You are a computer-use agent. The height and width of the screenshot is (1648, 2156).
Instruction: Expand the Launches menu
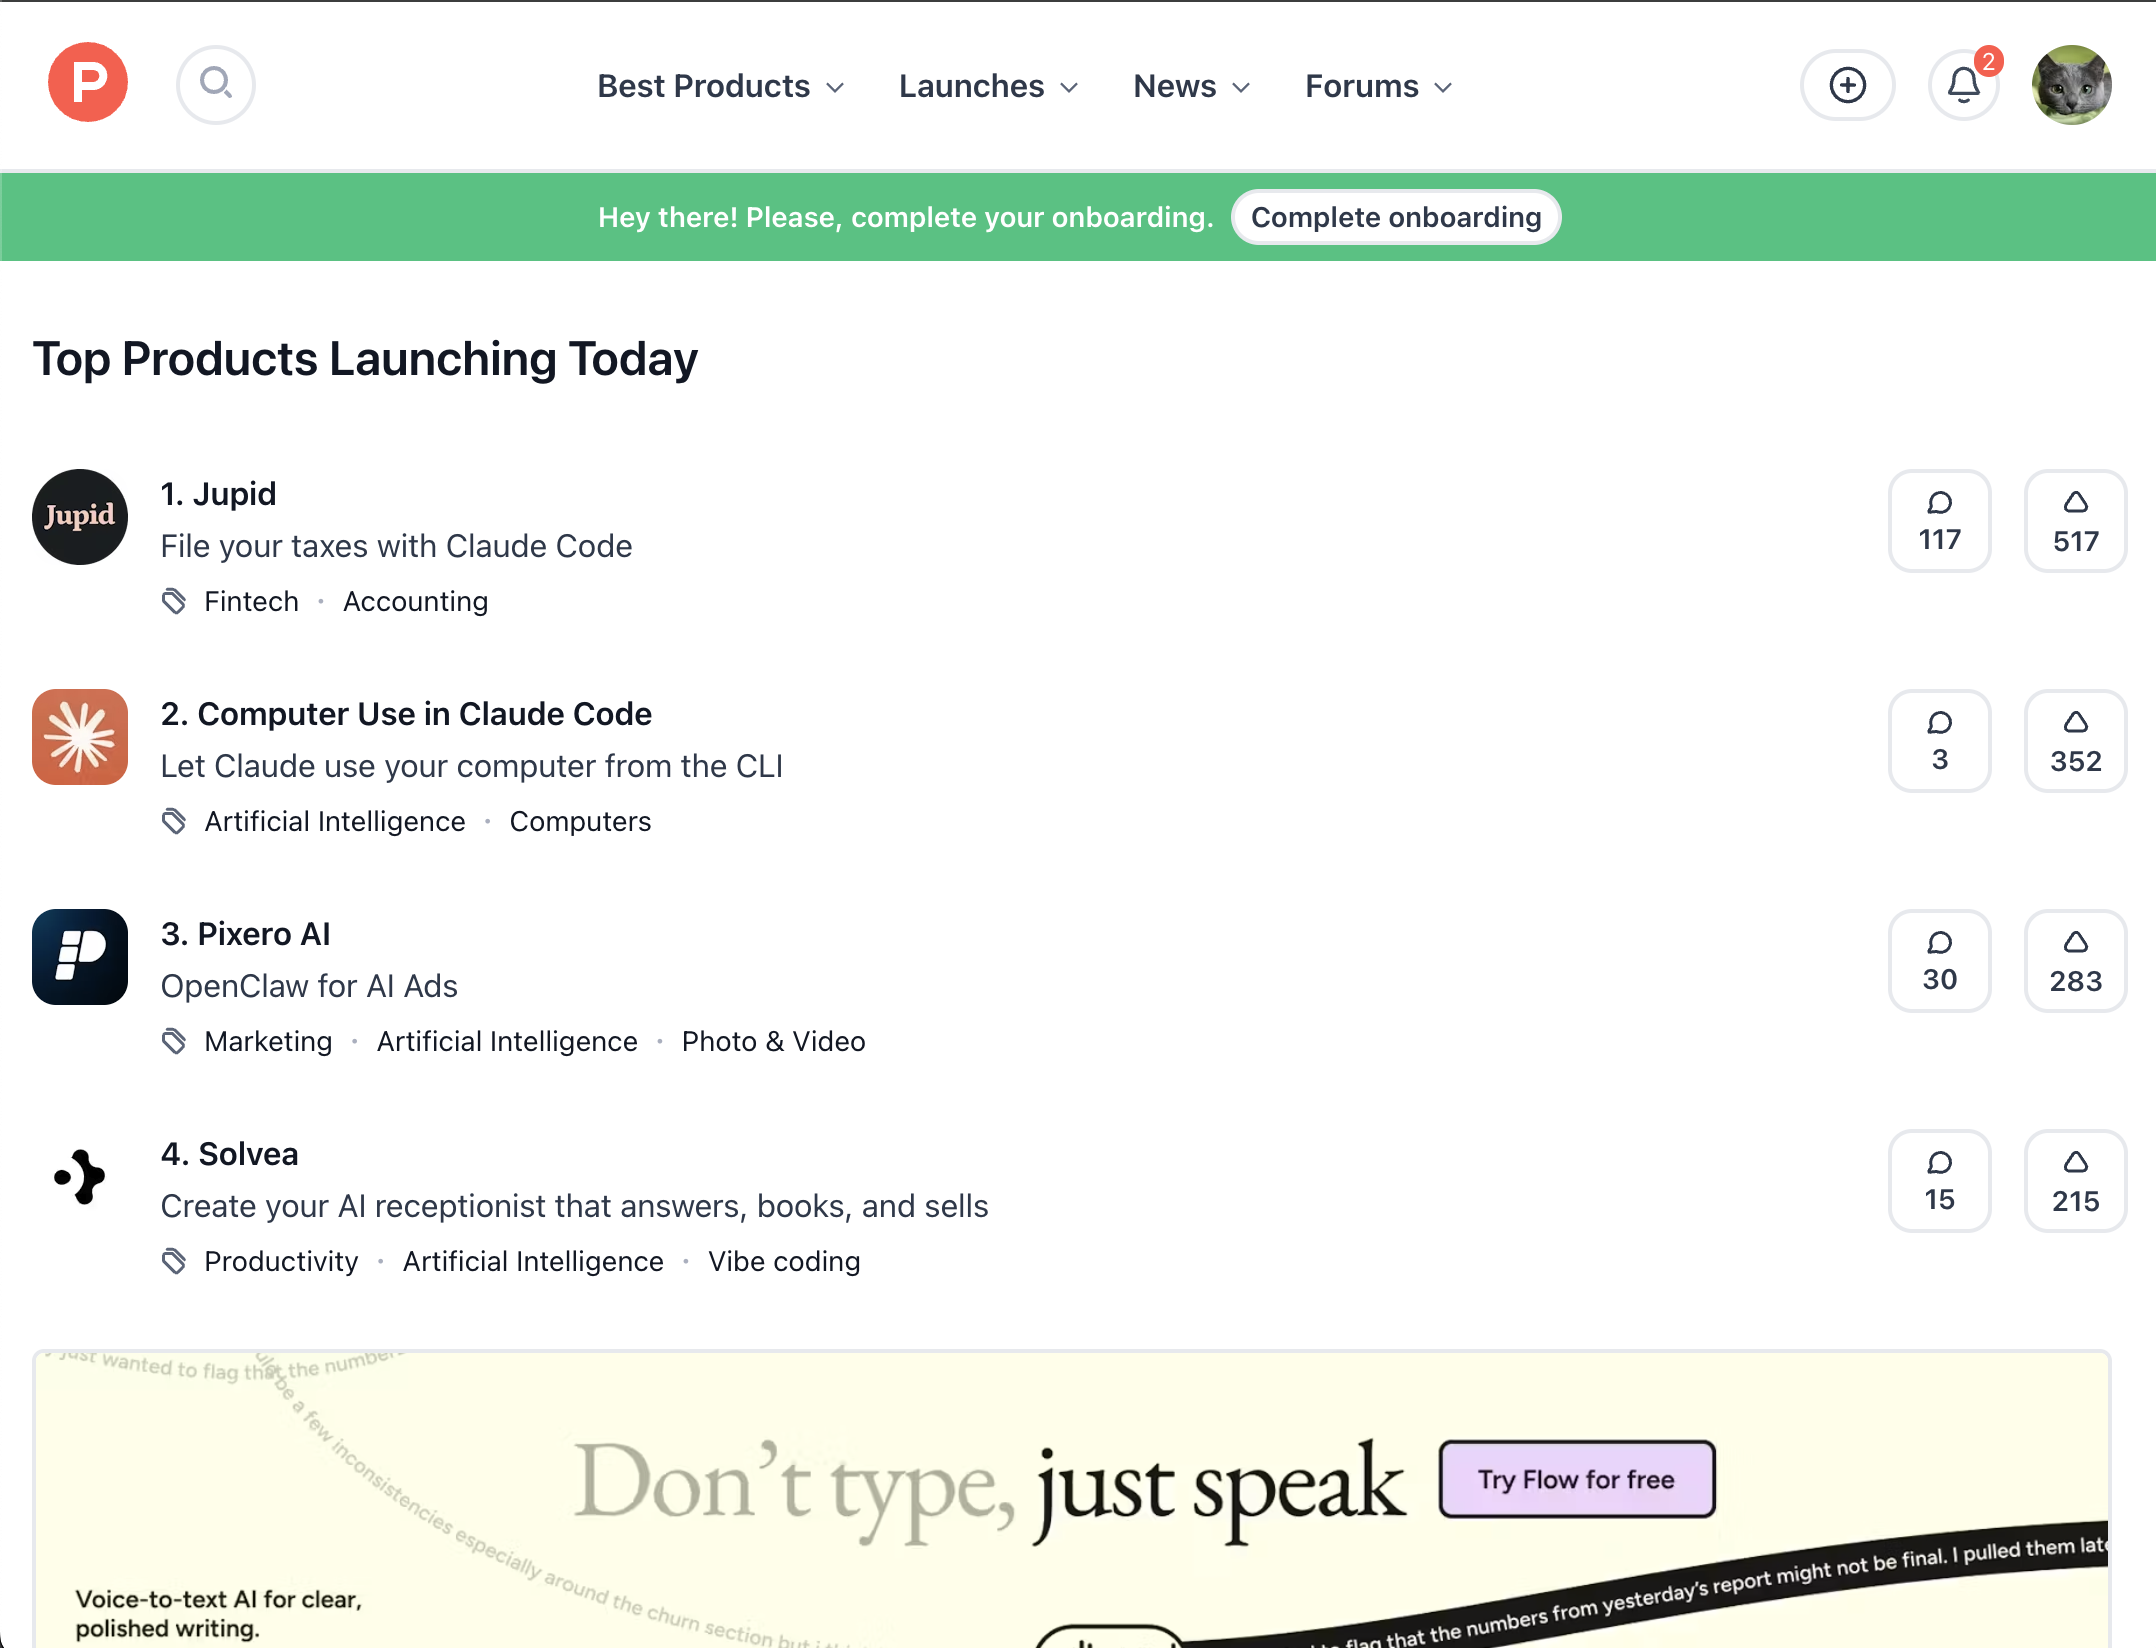point(988,86)
